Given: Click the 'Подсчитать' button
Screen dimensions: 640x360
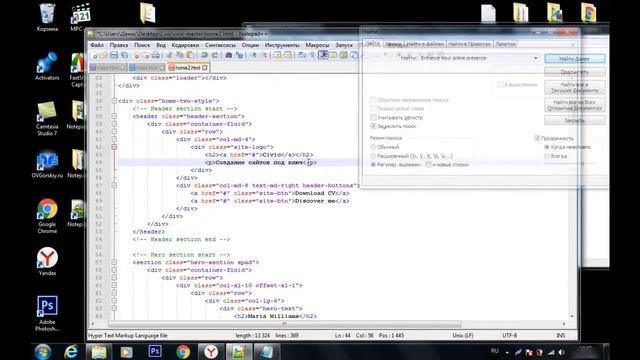Looking at the screenshot, I should click(574, 72).
